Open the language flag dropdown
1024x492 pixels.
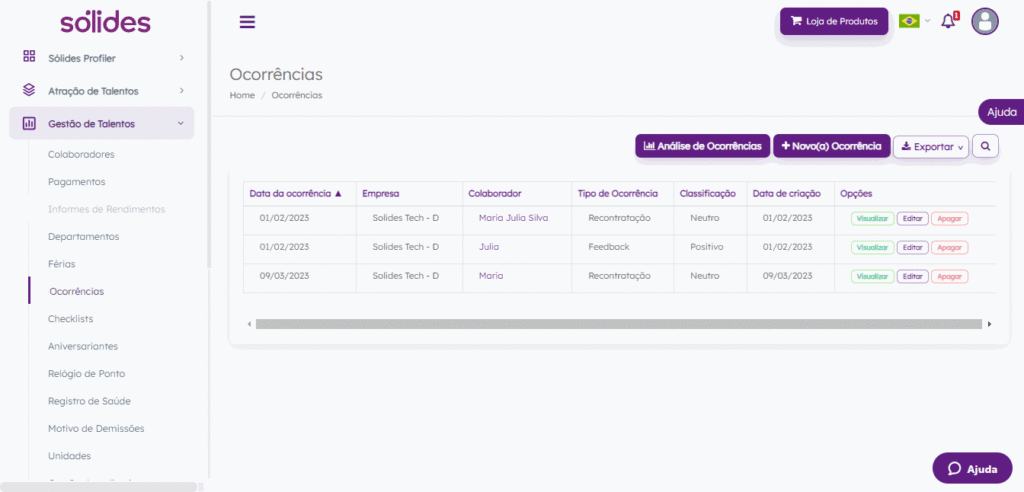914,22
